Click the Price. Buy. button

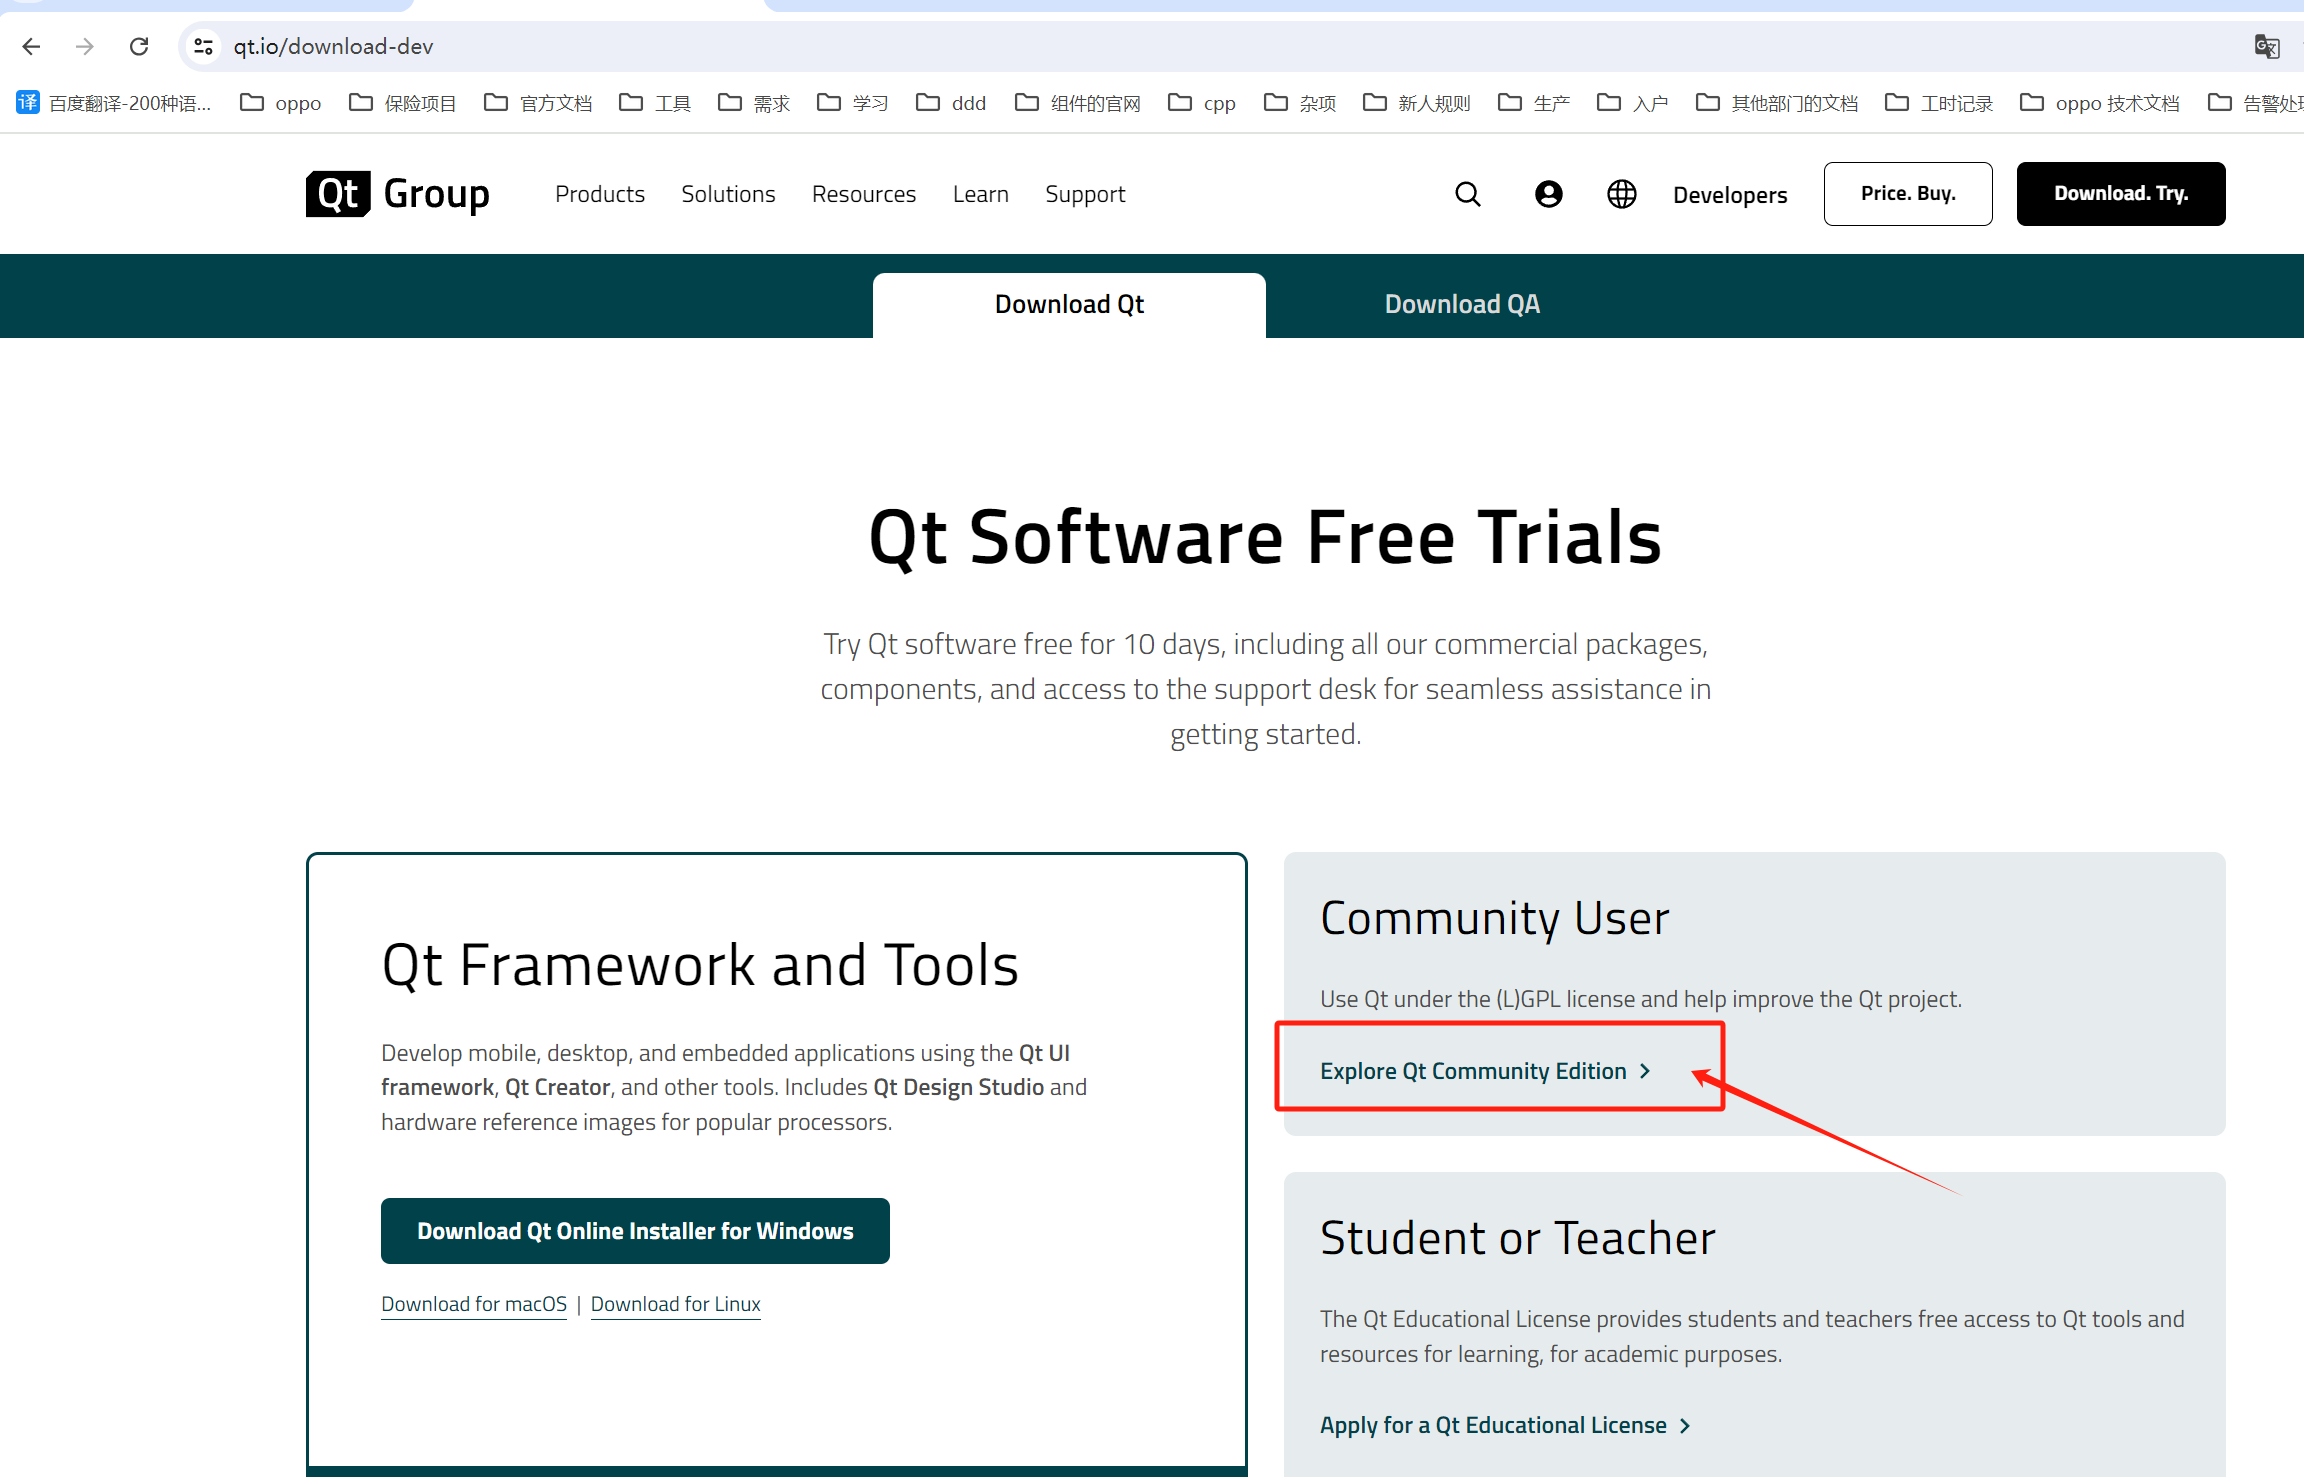click(1908, 194)
